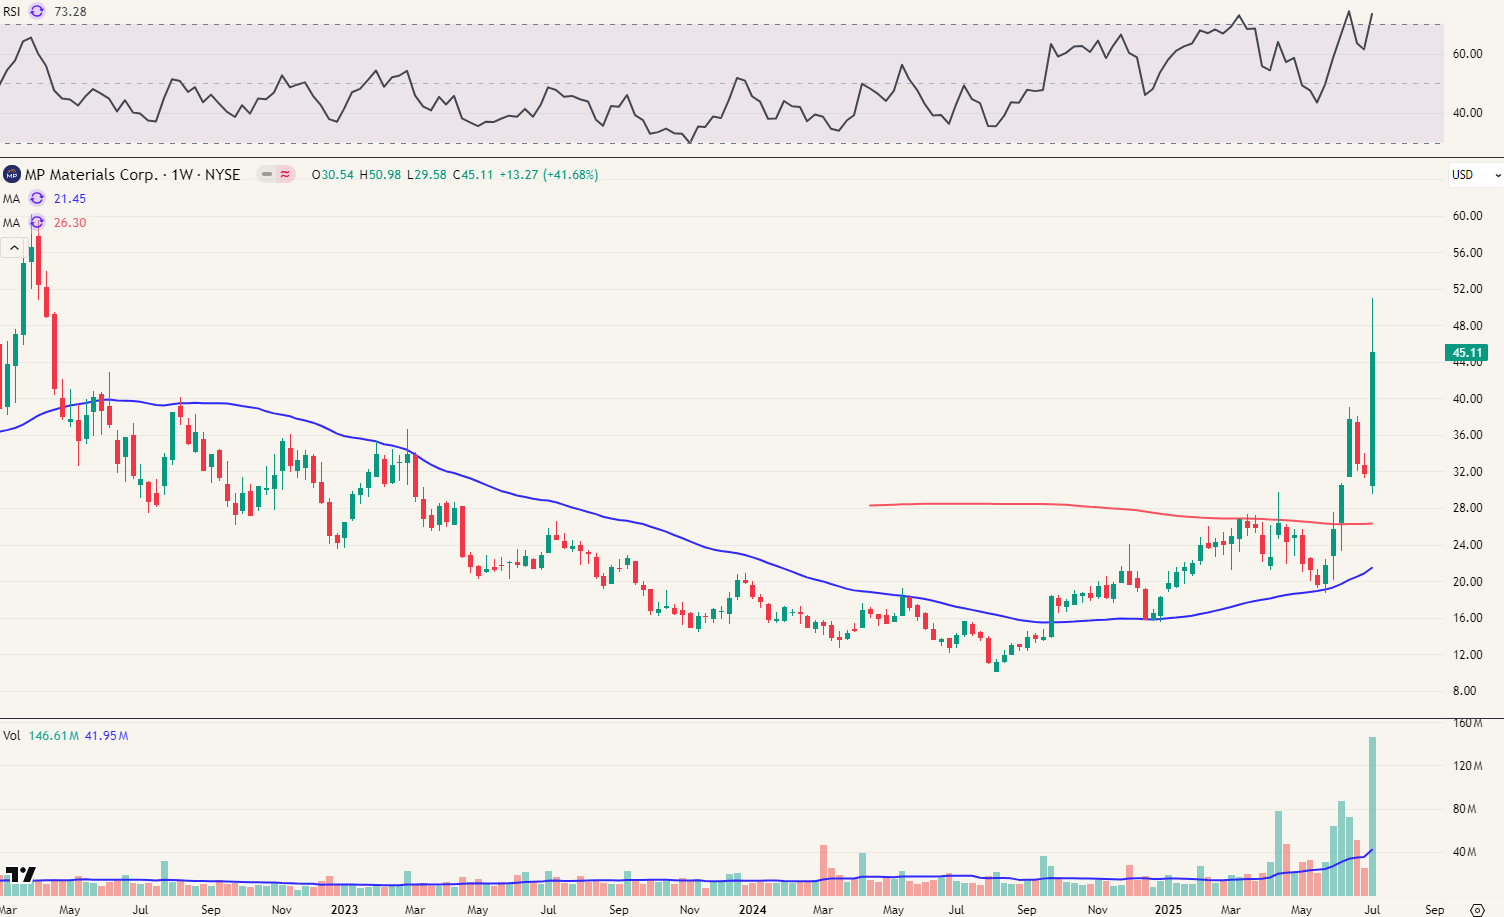Select the MA legend showing 26.30
The image size is (1504, 917).
point(12,222)
